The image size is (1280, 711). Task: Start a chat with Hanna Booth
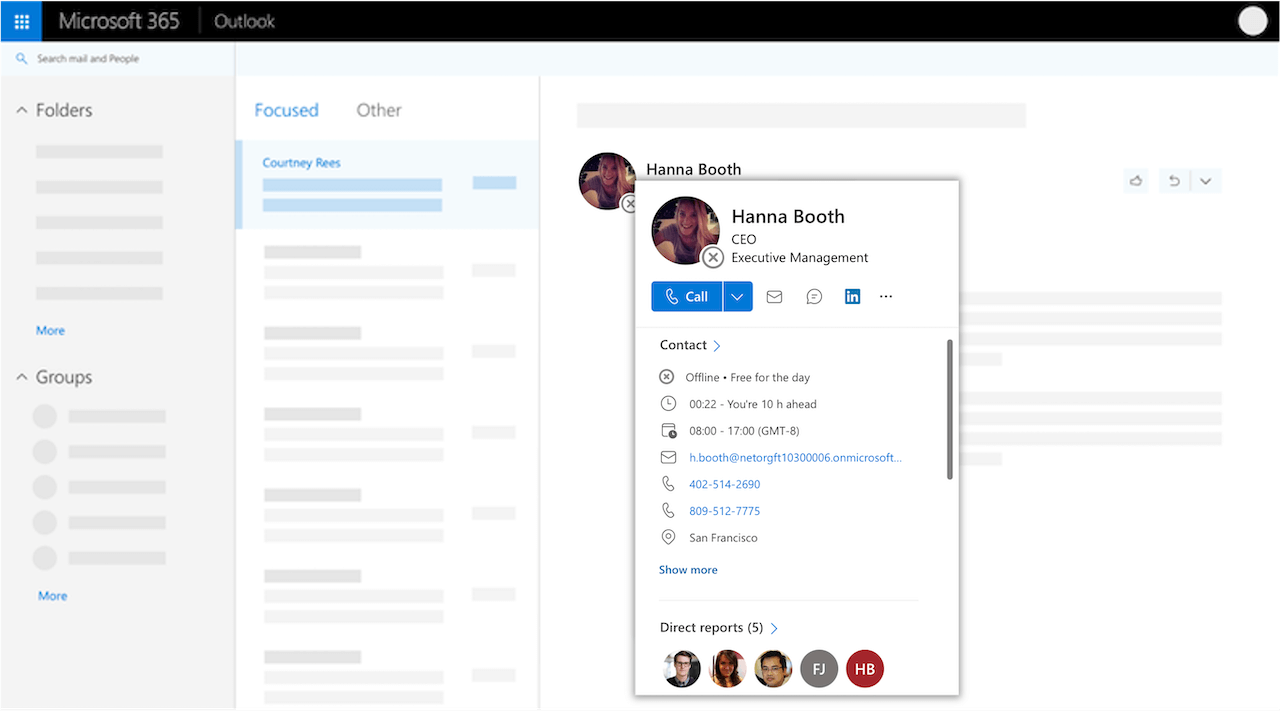click(813, 296)
